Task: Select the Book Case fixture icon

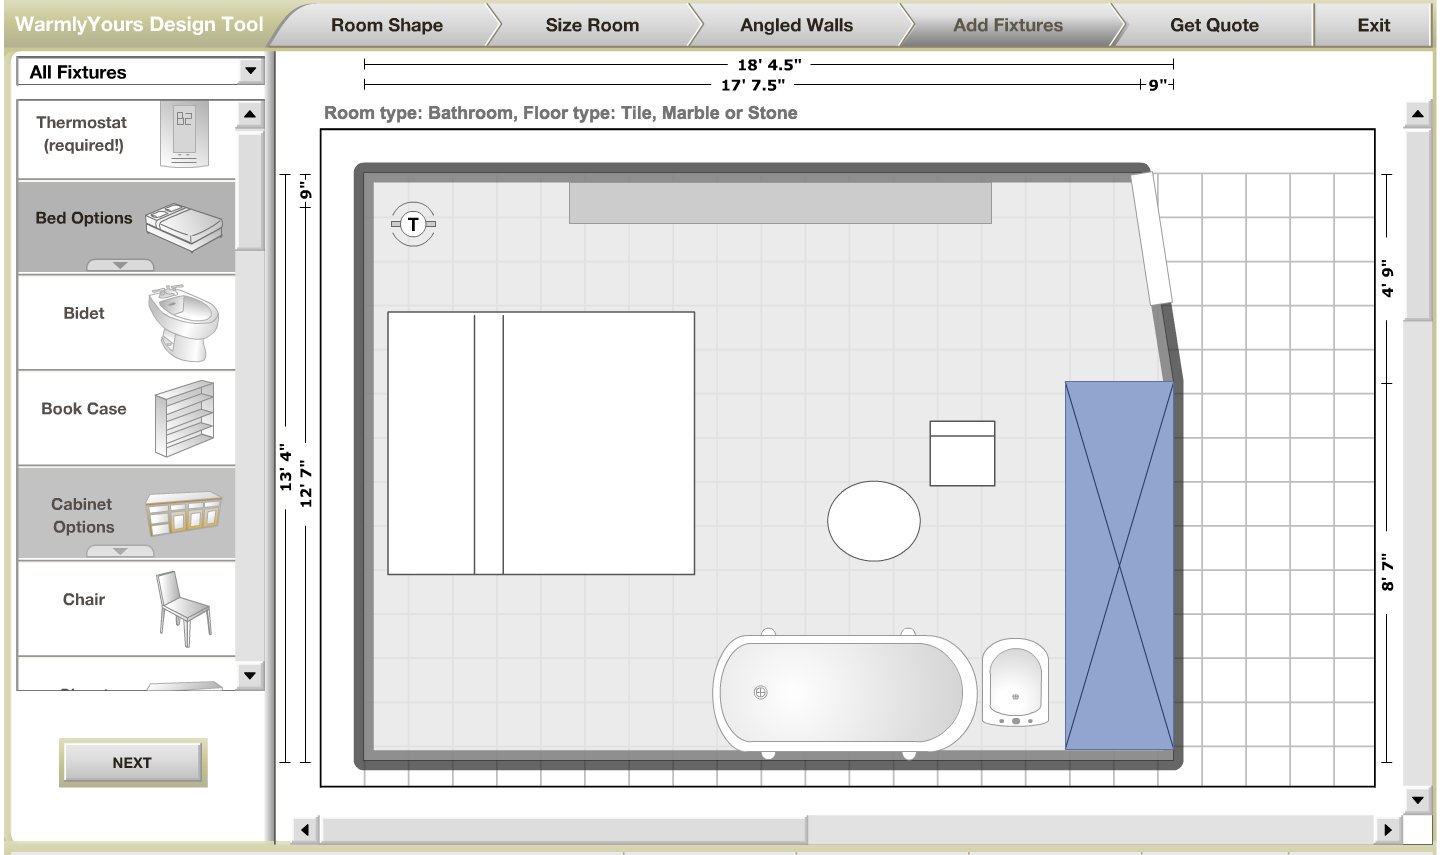Action: (184, 418)
